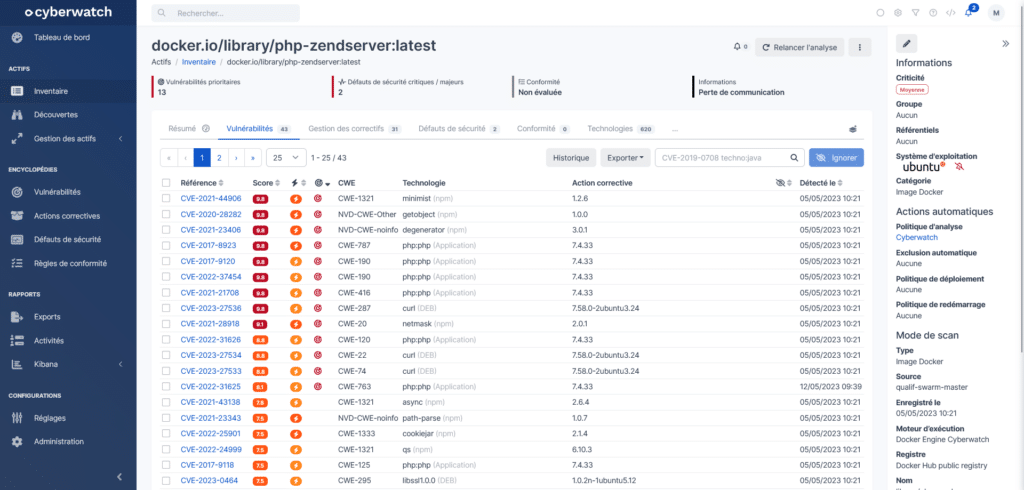Click the Rechercher search field
Screen dimensions: 1024x490
[x=225, y=13]
